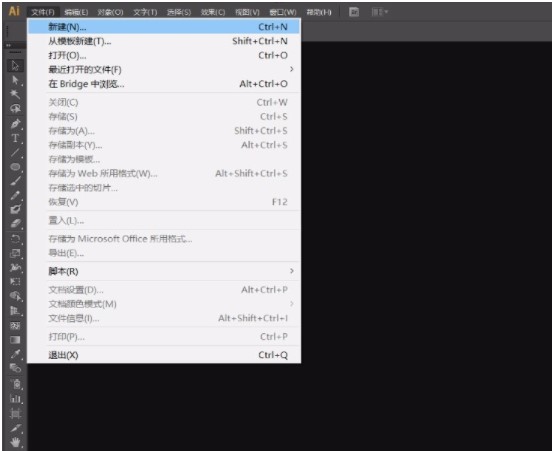Click the 导出(E)... menu entry

tap(164, 253)
